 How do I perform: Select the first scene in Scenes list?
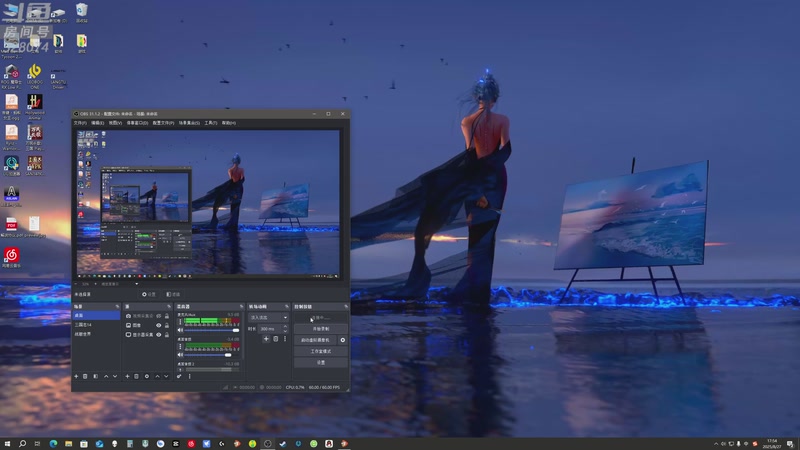click(96, 315)
